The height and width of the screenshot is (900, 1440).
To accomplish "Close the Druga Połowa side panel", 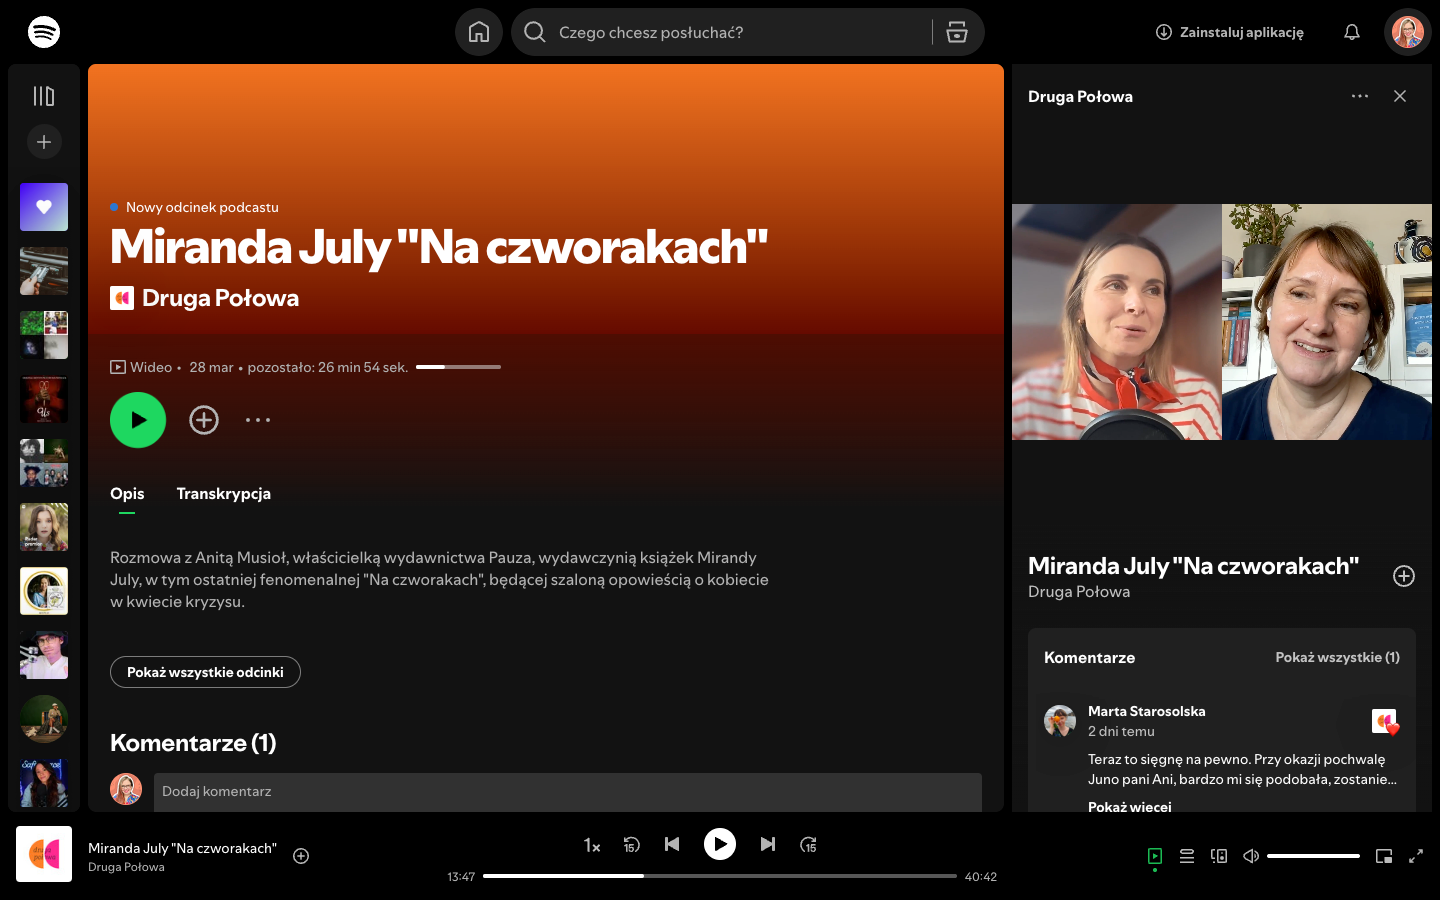I will coord(1400,96).
